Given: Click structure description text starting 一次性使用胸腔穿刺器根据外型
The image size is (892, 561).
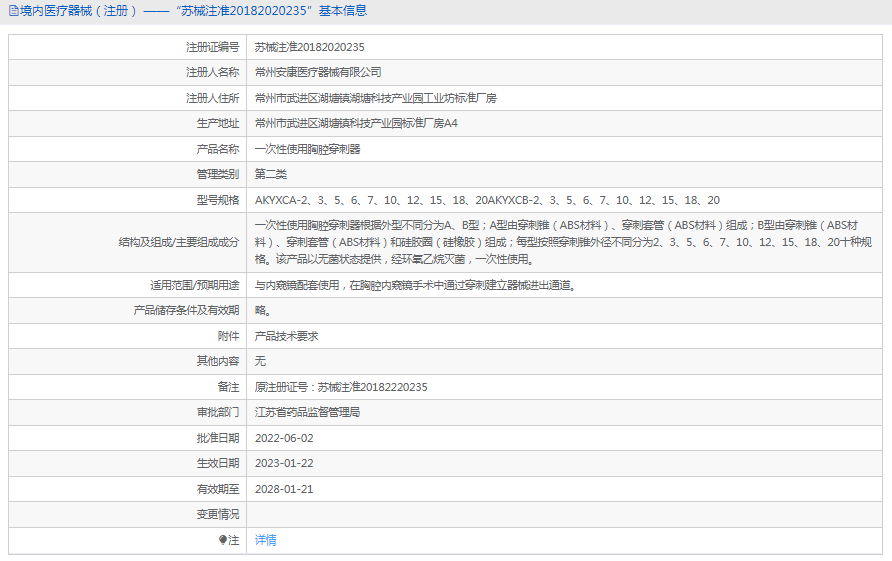Looking at the screenshot, I should pyautogui.click(x=563, y=242).
